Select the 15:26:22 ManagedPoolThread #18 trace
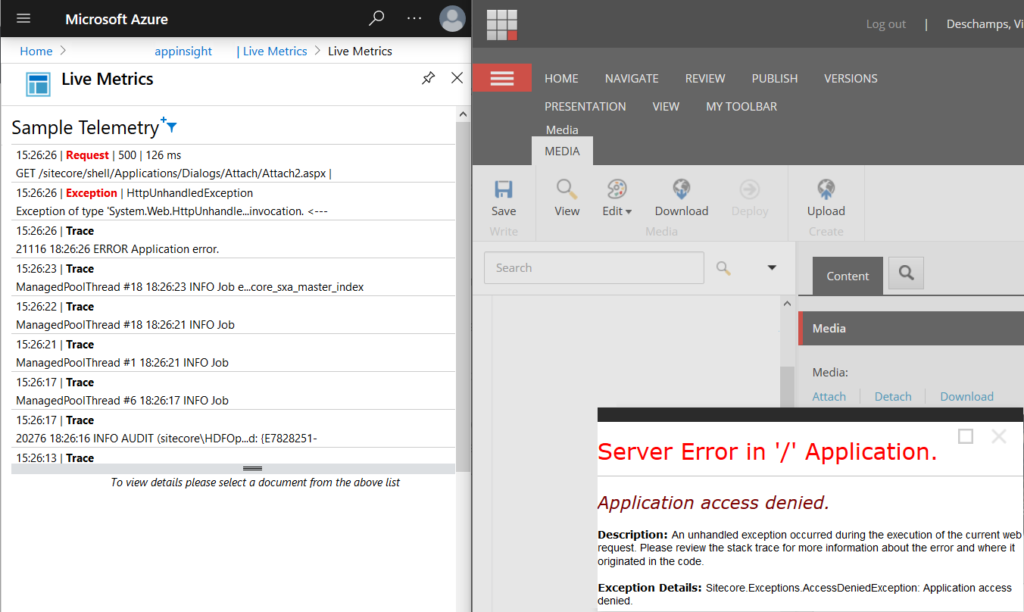Viewport: 1024px width, 612px height. point(233,315)
